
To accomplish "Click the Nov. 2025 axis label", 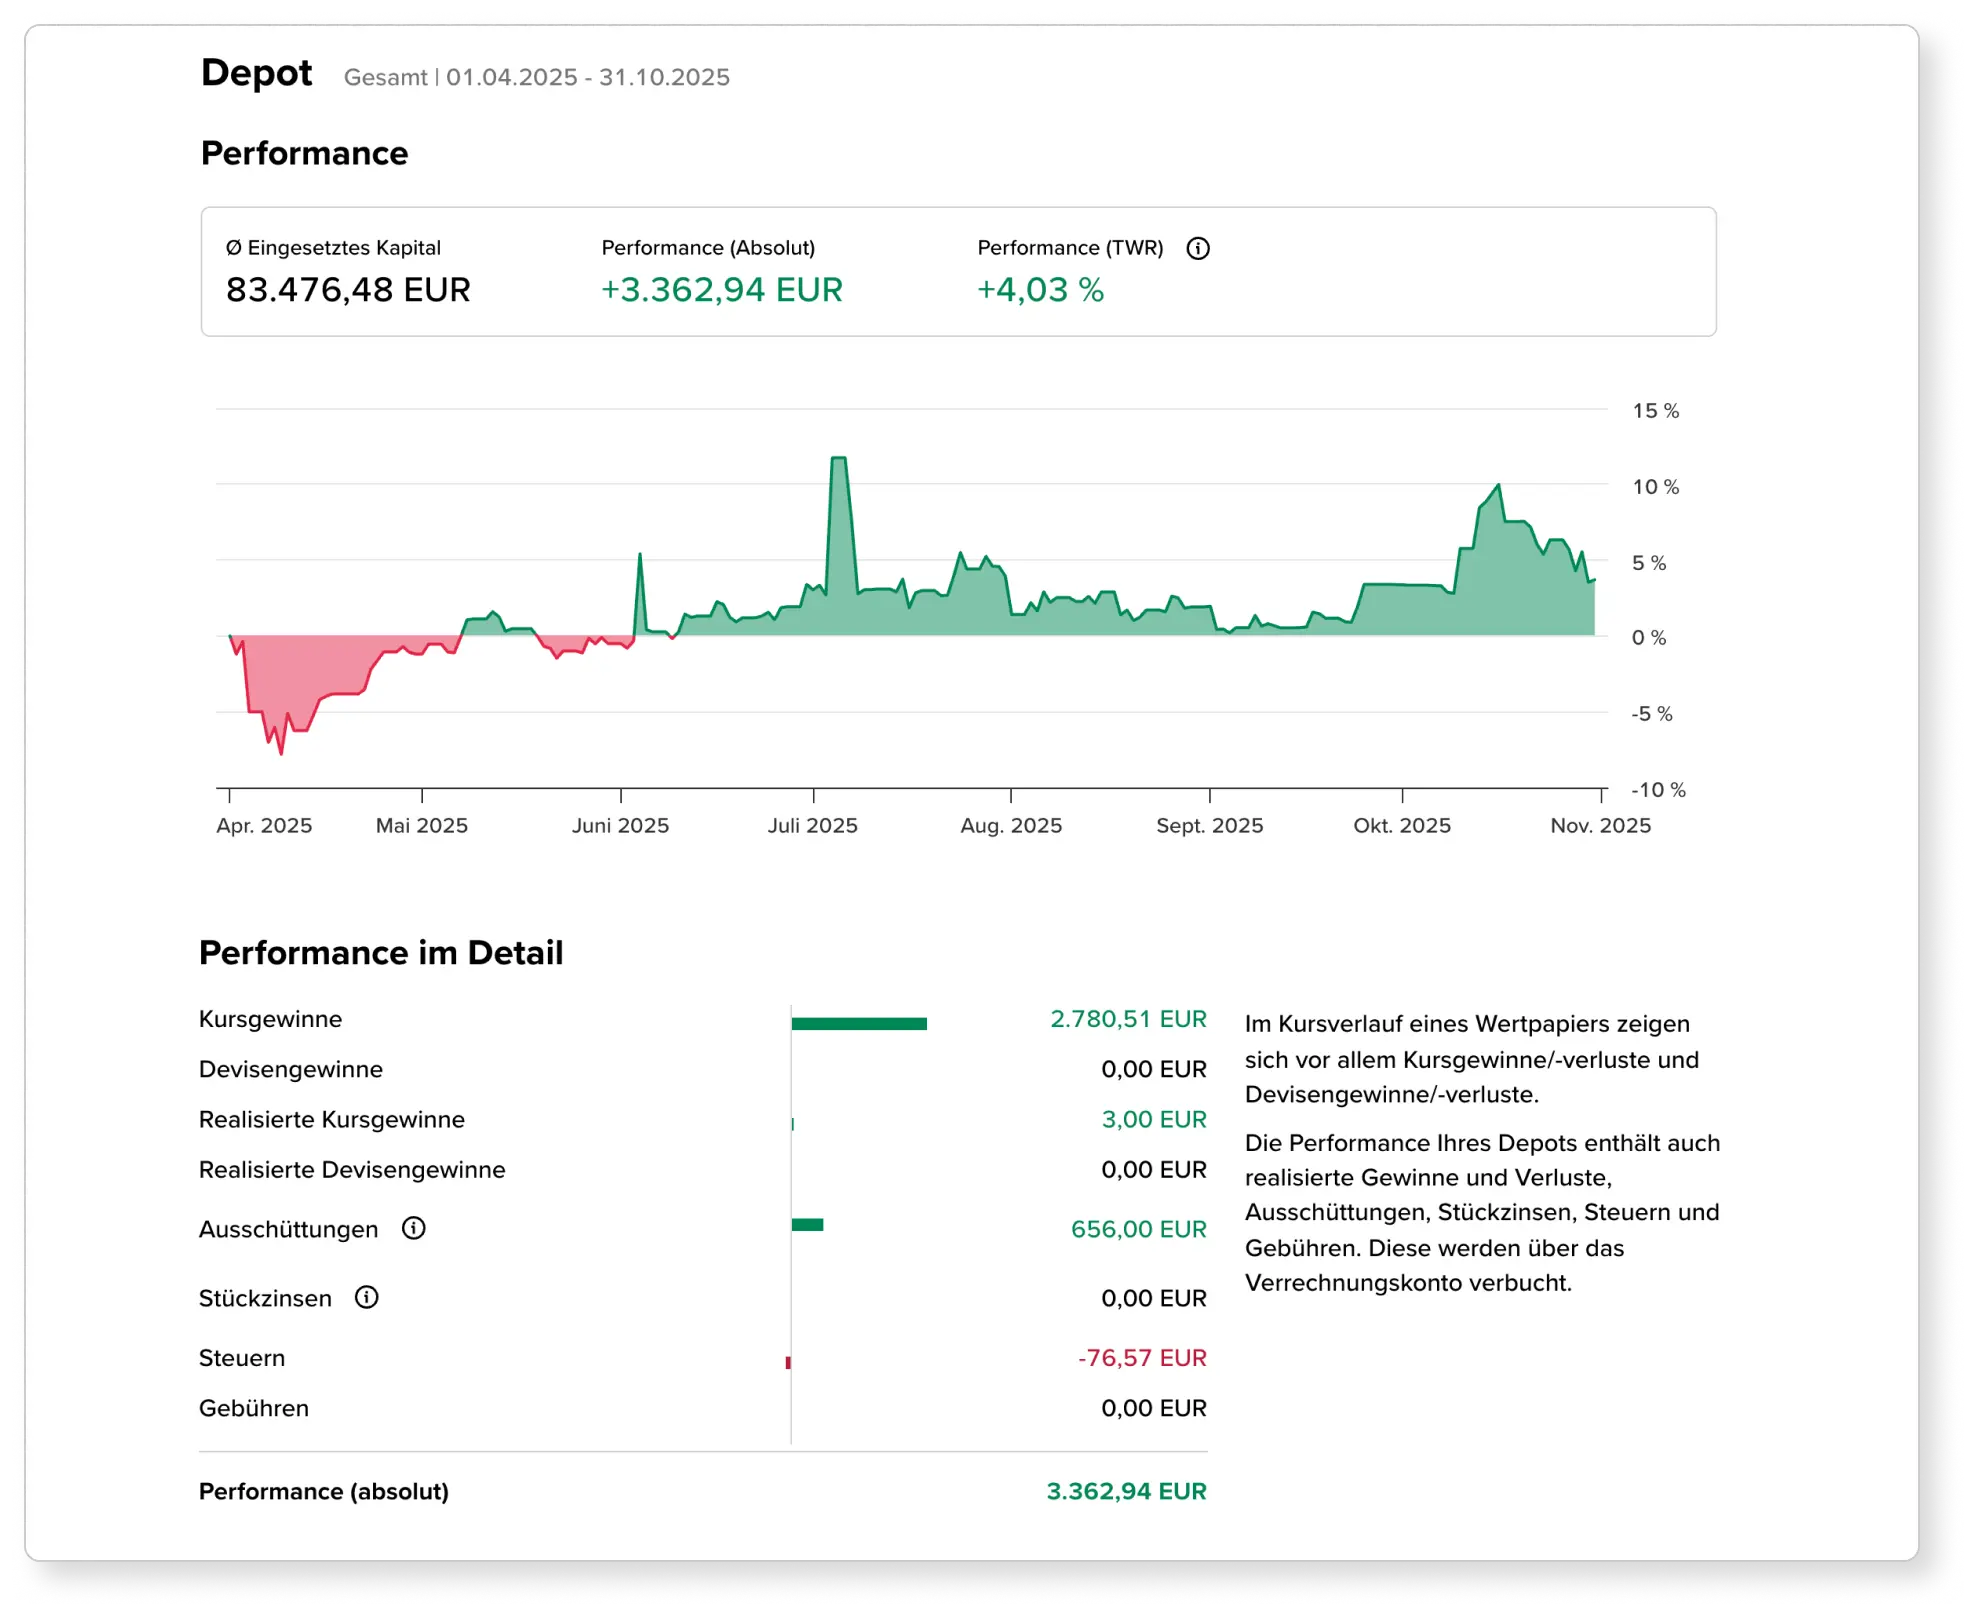I will tap(1599, 826).
